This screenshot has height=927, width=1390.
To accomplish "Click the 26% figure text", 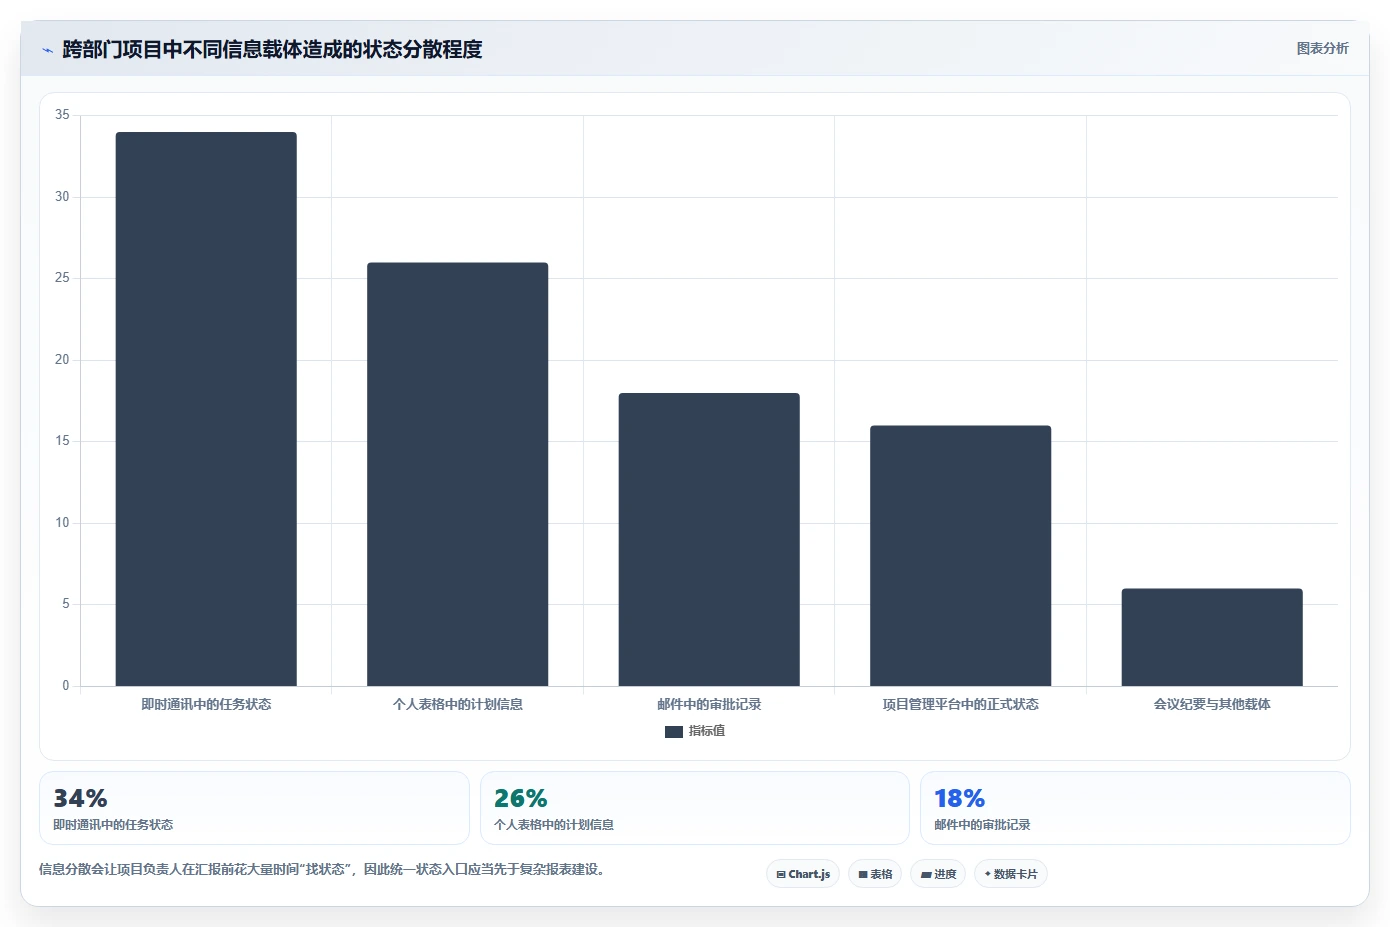I will 521,798.
